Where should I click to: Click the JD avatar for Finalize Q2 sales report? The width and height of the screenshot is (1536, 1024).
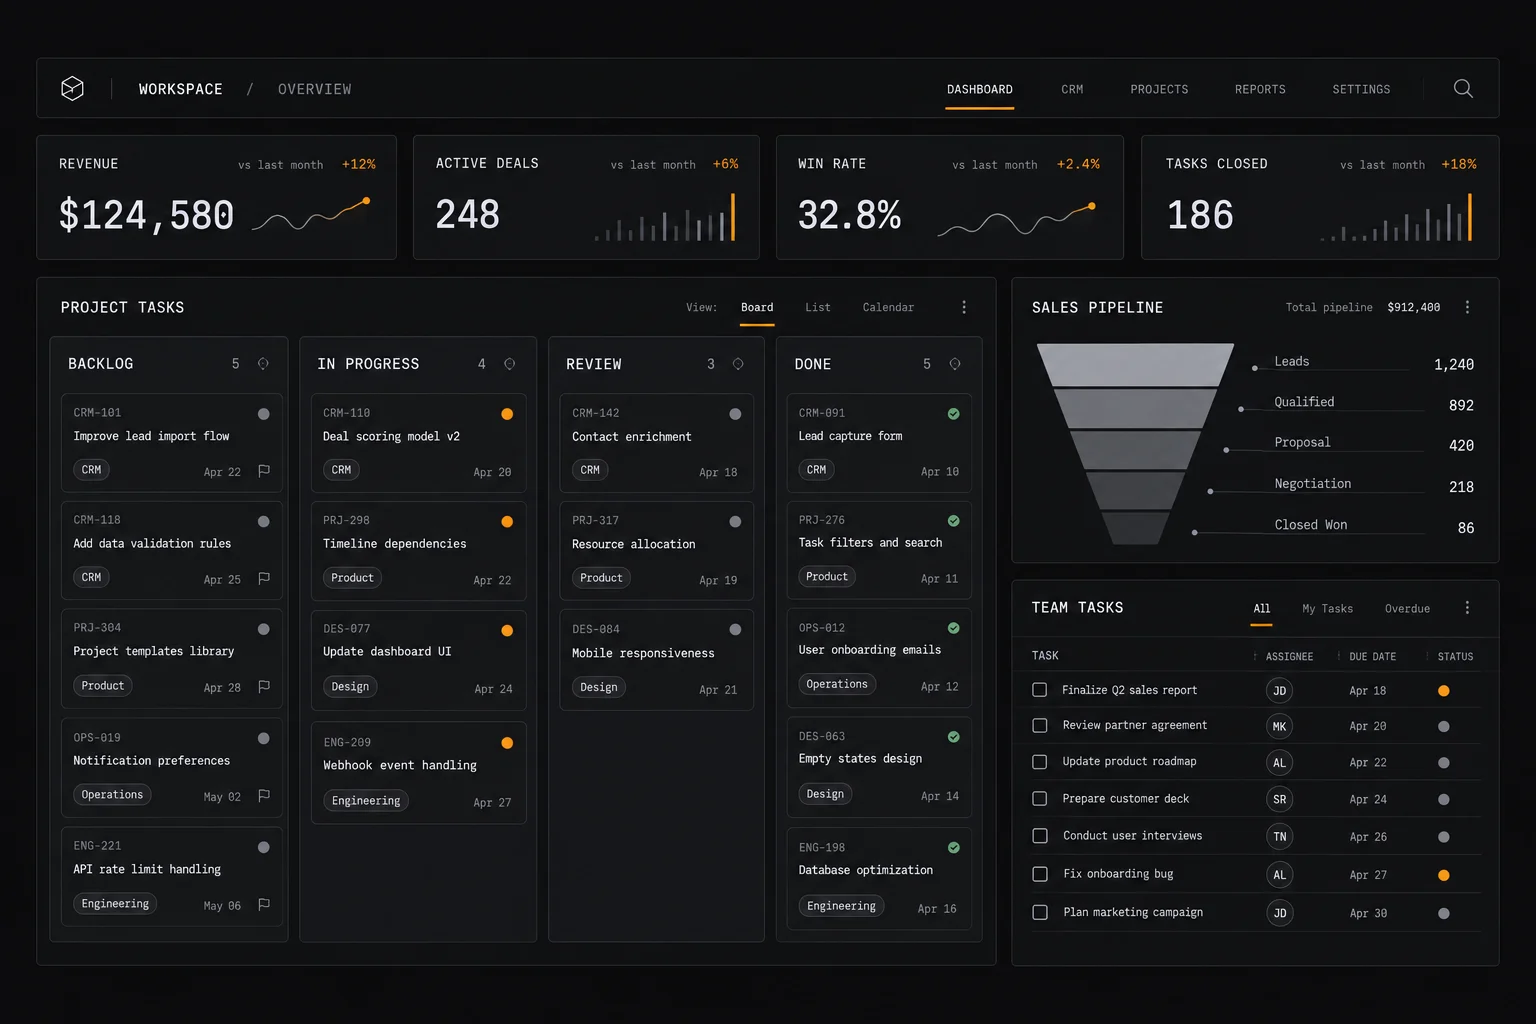click(1279, 691)
